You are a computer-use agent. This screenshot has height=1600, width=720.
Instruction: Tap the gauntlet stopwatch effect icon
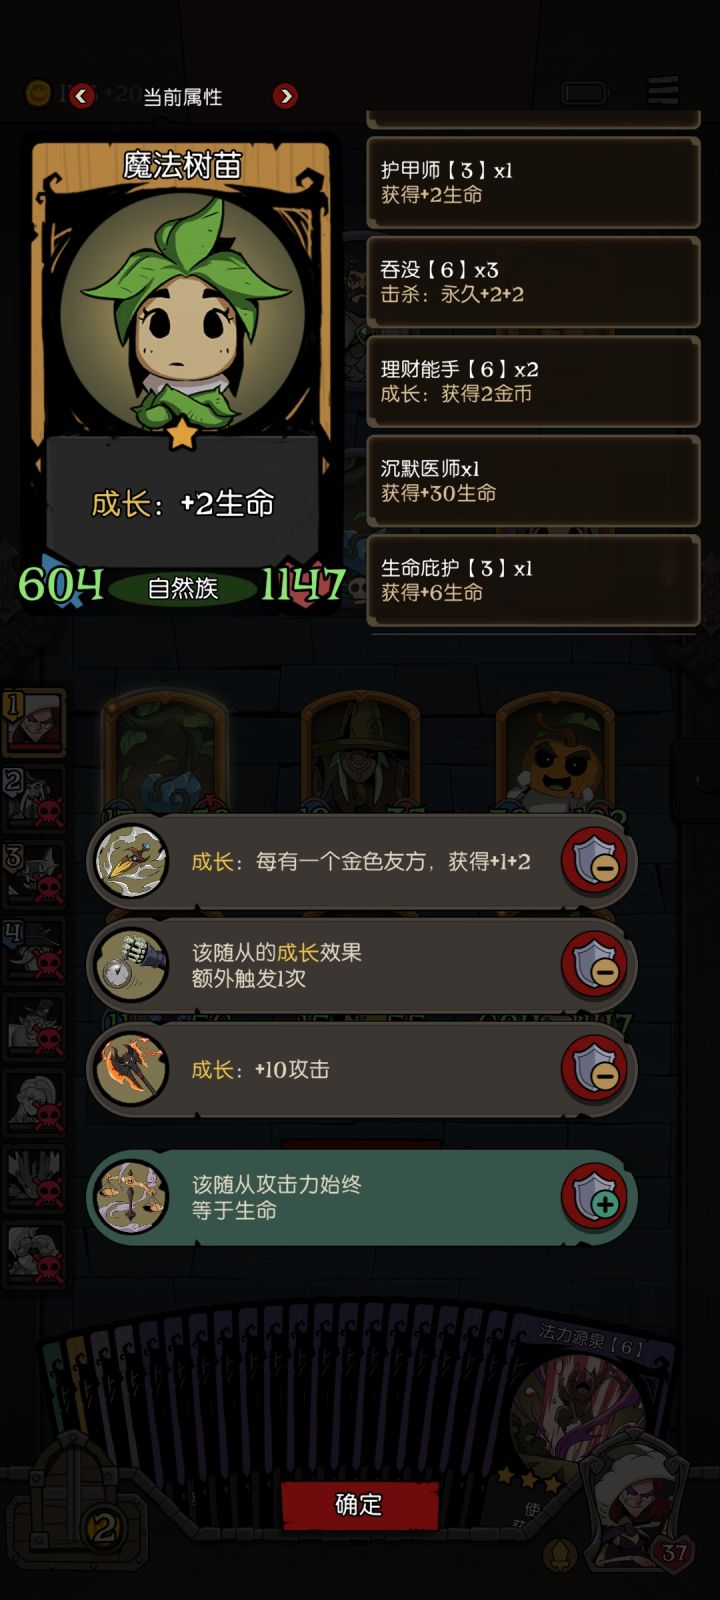[x=131, y=965]
